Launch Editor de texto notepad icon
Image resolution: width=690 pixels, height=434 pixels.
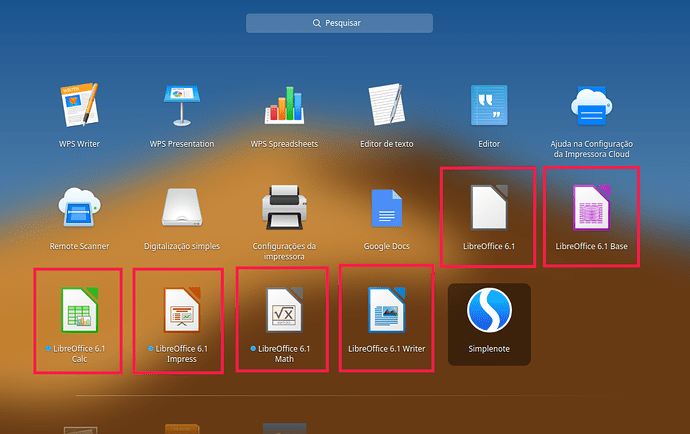pyautogui.click(x=386, y=105)
